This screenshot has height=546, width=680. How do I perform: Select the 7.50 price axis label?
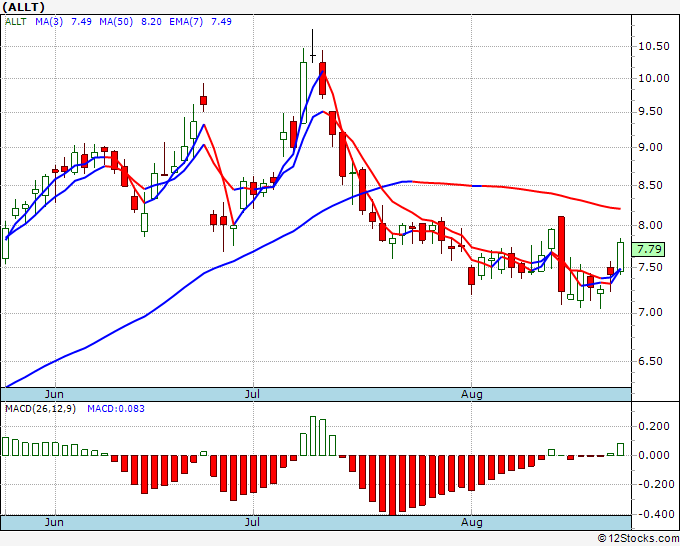coord(650,267)
